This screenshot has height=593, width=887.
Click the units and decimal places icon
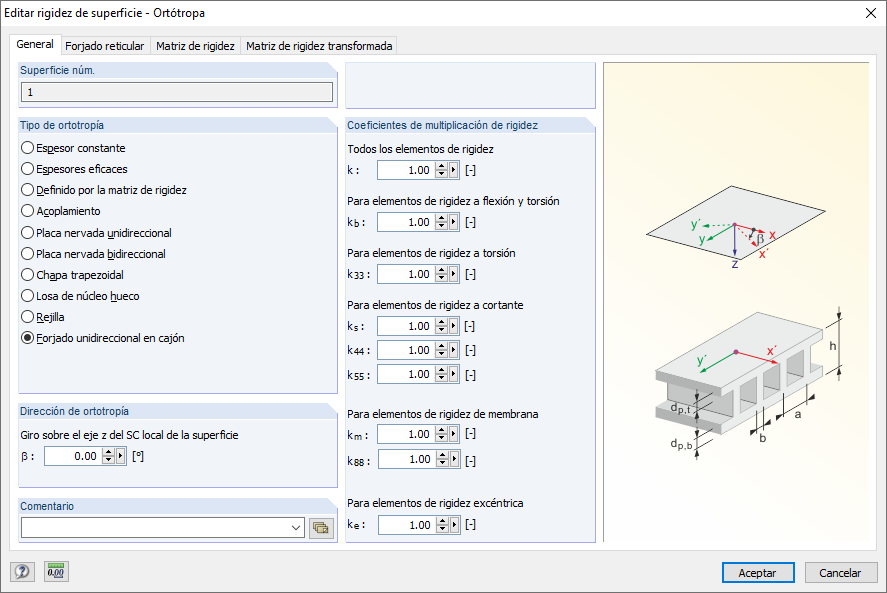55,571
